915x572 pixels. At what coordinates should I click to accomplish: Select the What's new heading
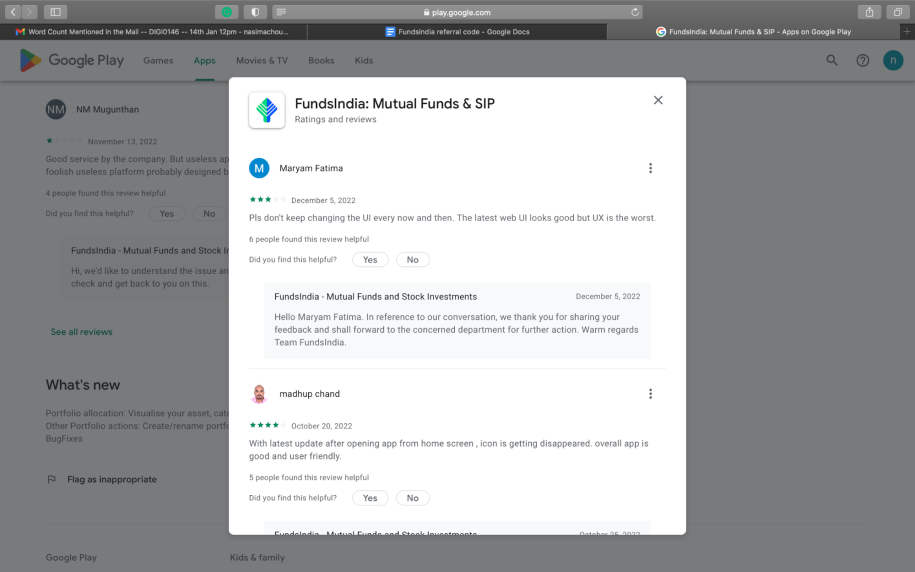point(83,385)
